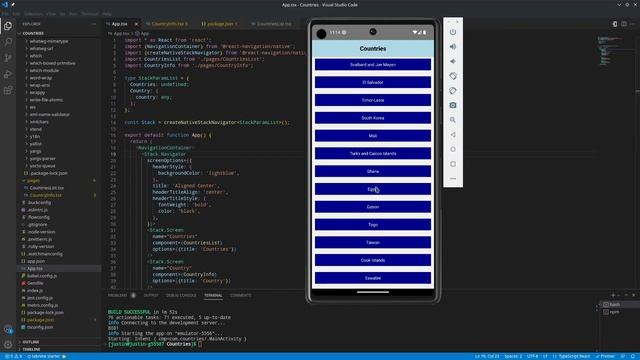640x360 pixels.
Task: Click the emulator zoom magnifier icon
Action: [453, 120]
